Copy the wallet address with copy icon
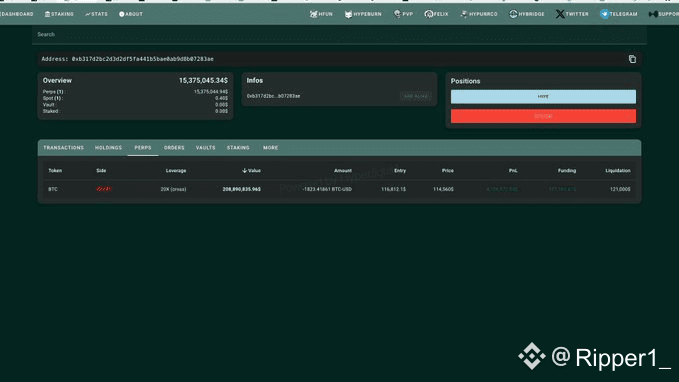Image resolution: width=679 pixels, height=382 pixels. [x=632, y=59]
